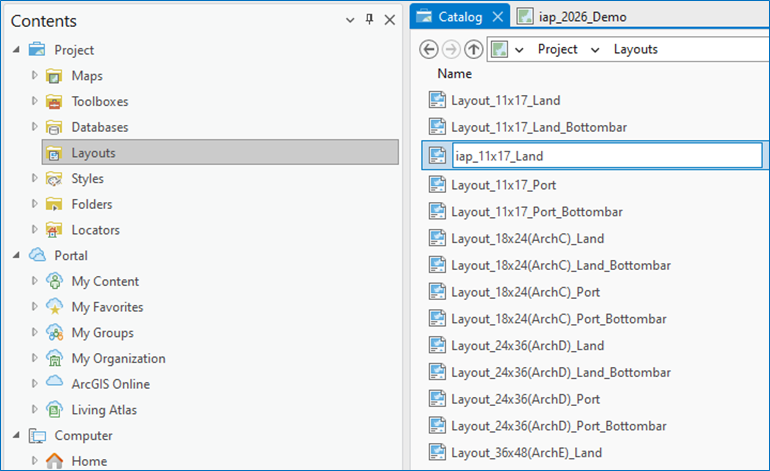
Task: Click the layout icon beside Layout_24x36(ArchD)_Port
Action: pos(437,398)
